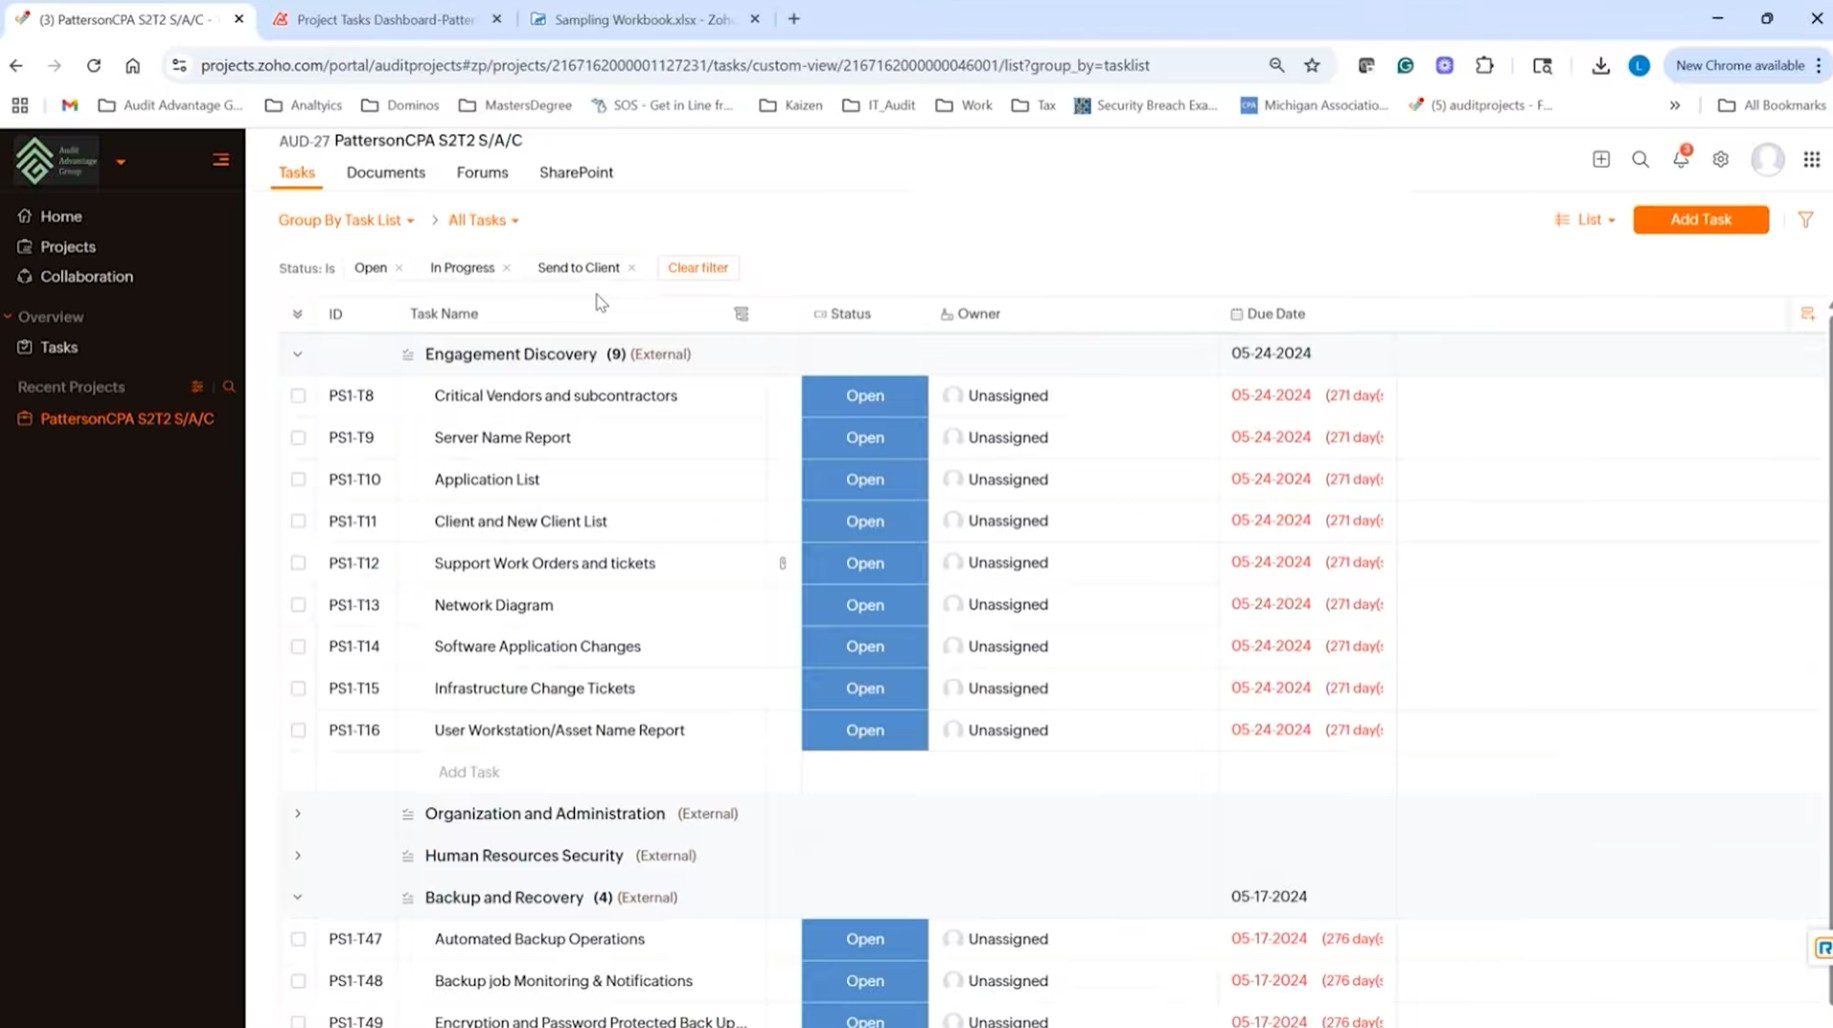Open Gmail bookmark icon
Viewport: 1833px width, 1028px height.
click(69, 105)
